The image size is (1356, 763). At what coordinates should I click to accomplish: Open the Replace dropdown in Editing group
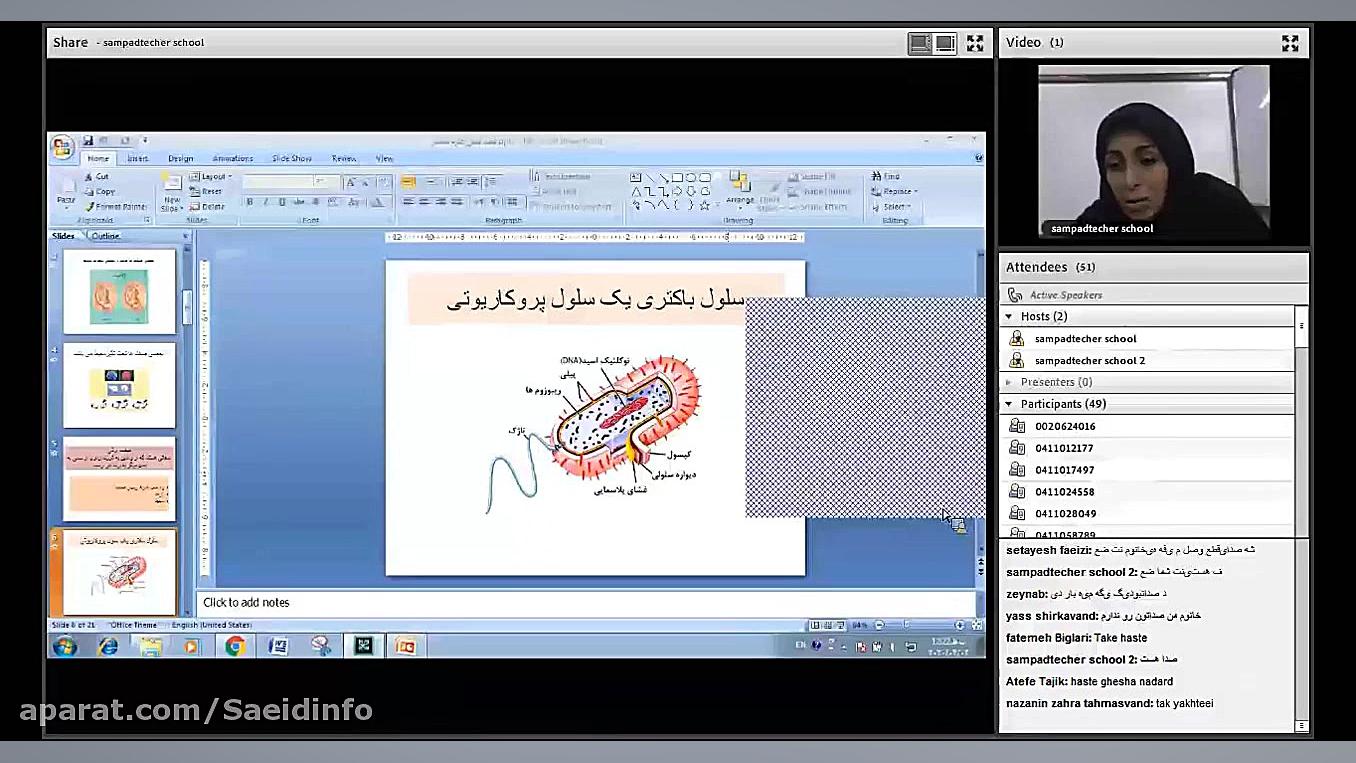894,192
